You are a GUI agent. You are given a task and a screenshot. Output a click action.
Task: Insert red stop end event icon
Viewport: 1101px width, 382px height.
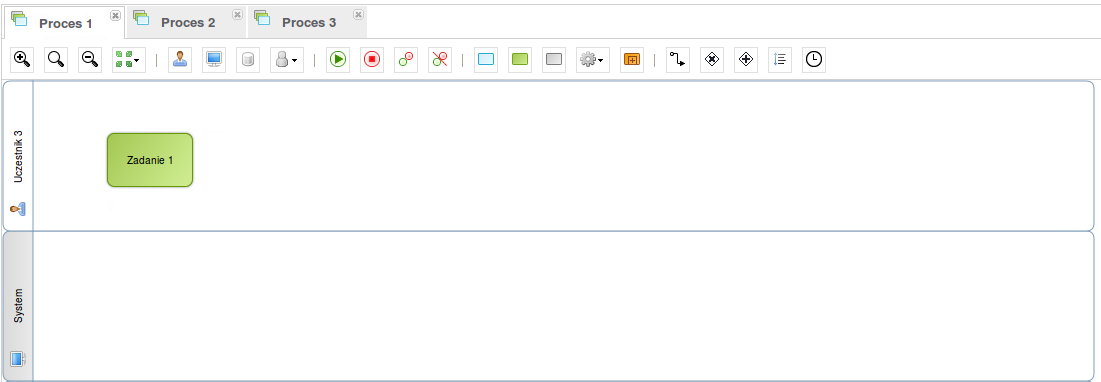click(371, 60)
